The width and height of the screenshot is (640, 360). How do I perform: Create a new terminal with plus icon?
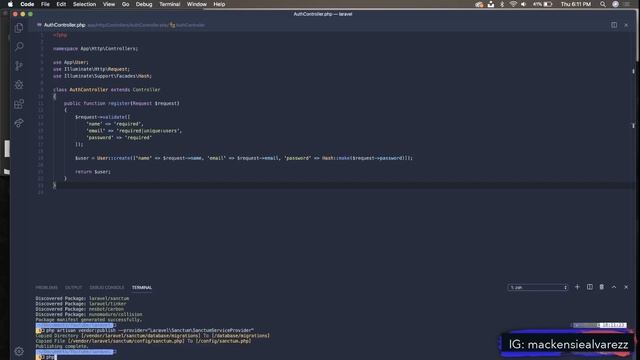tap(577, 287)
